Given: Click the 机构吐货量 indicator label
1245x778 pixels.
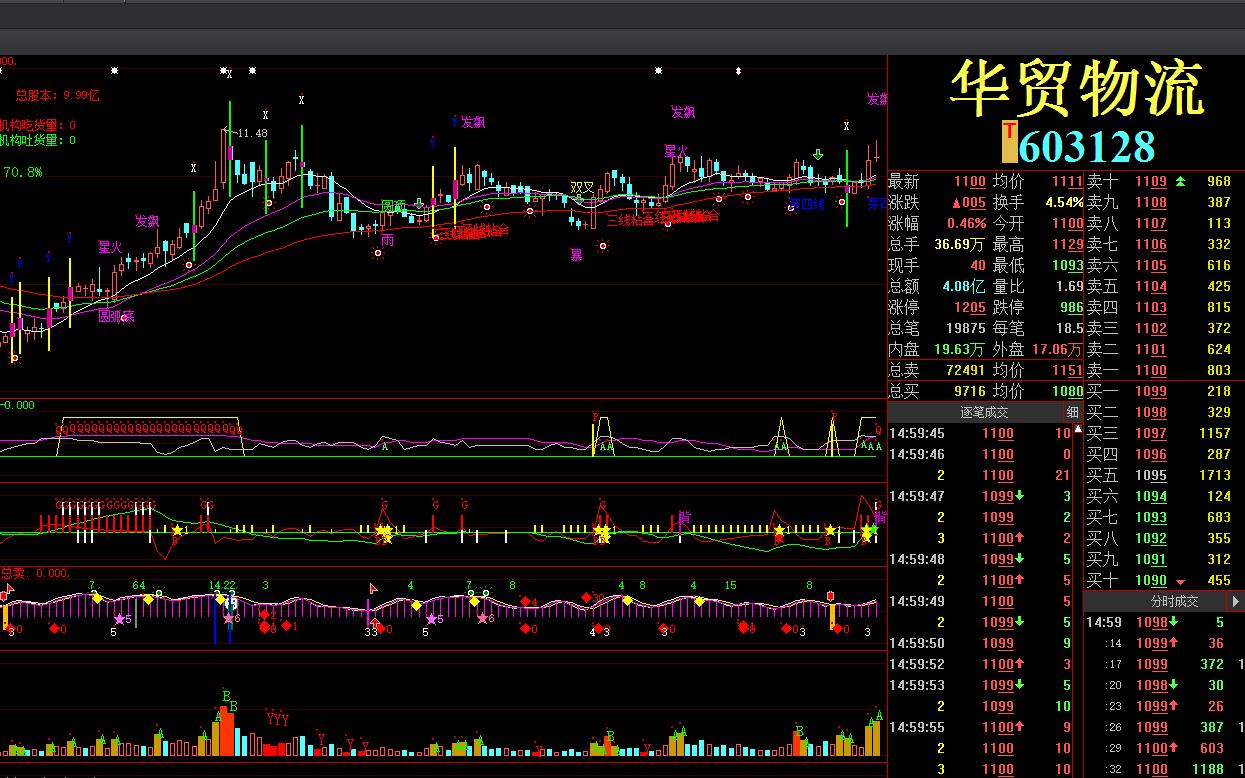Looking at the screenshot, I should [x=38, y=140].
